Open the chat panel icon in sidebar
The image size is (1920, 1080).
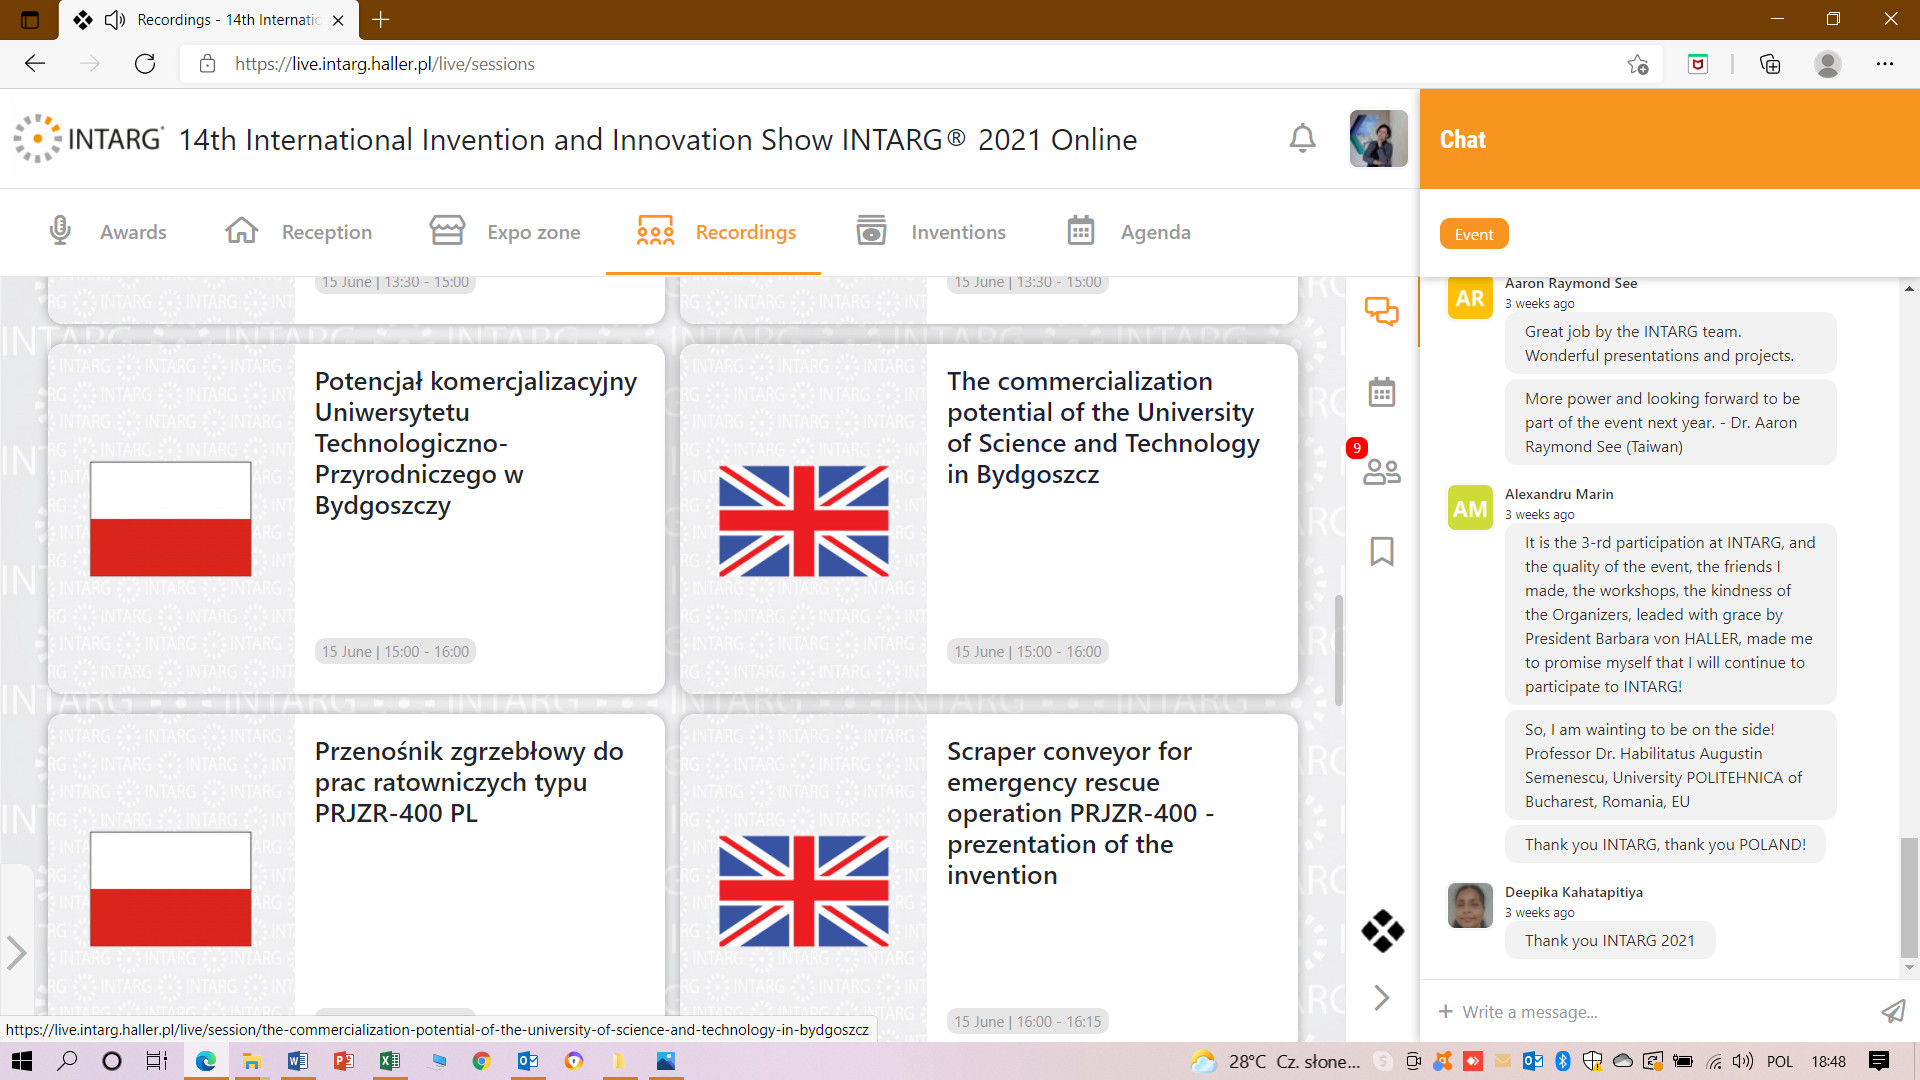click(x=1382, y=312)
